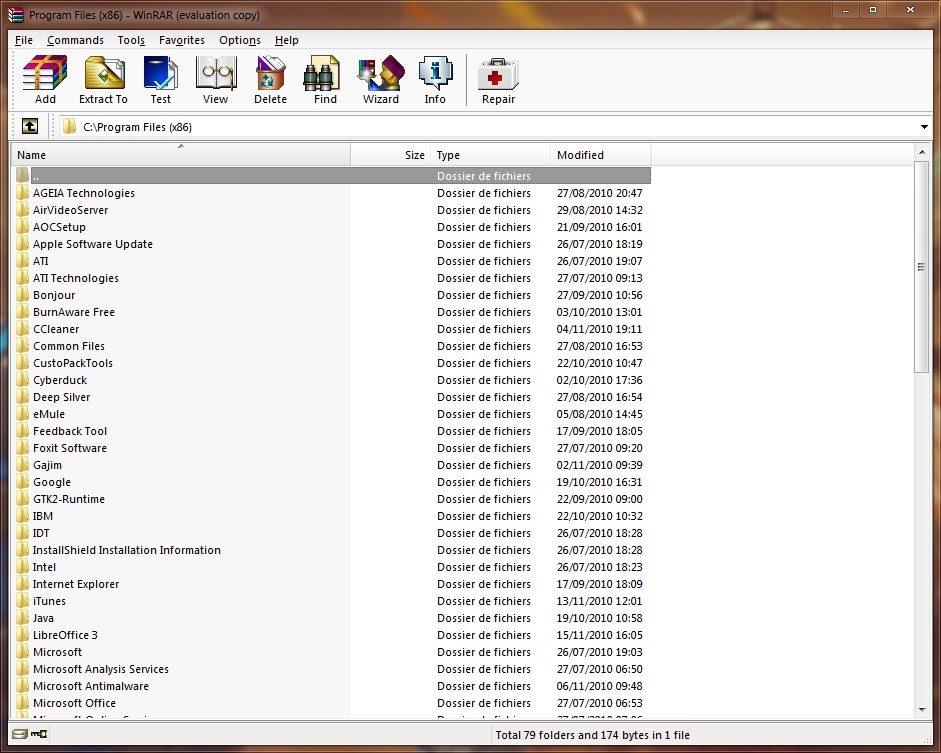Click folder icon beside Google
This screenshot has height=753, width=941.
[x=23, y=482]
